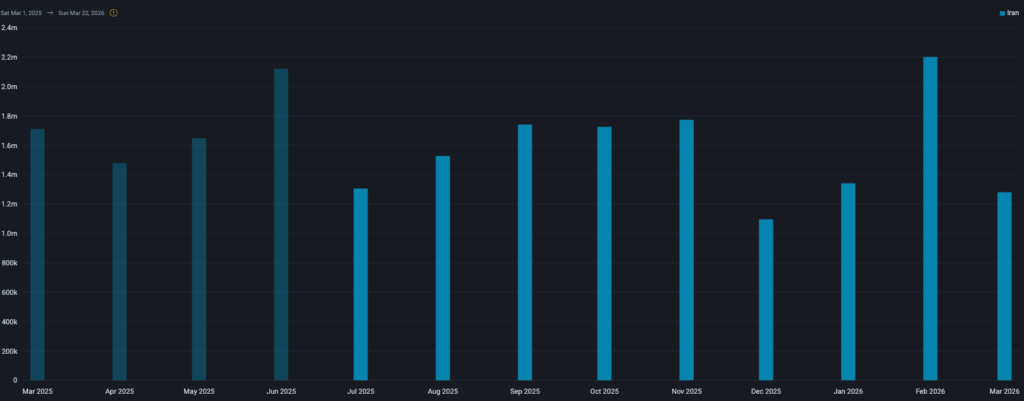Click the 1.6m y-axis label

(x=9, y=146)
